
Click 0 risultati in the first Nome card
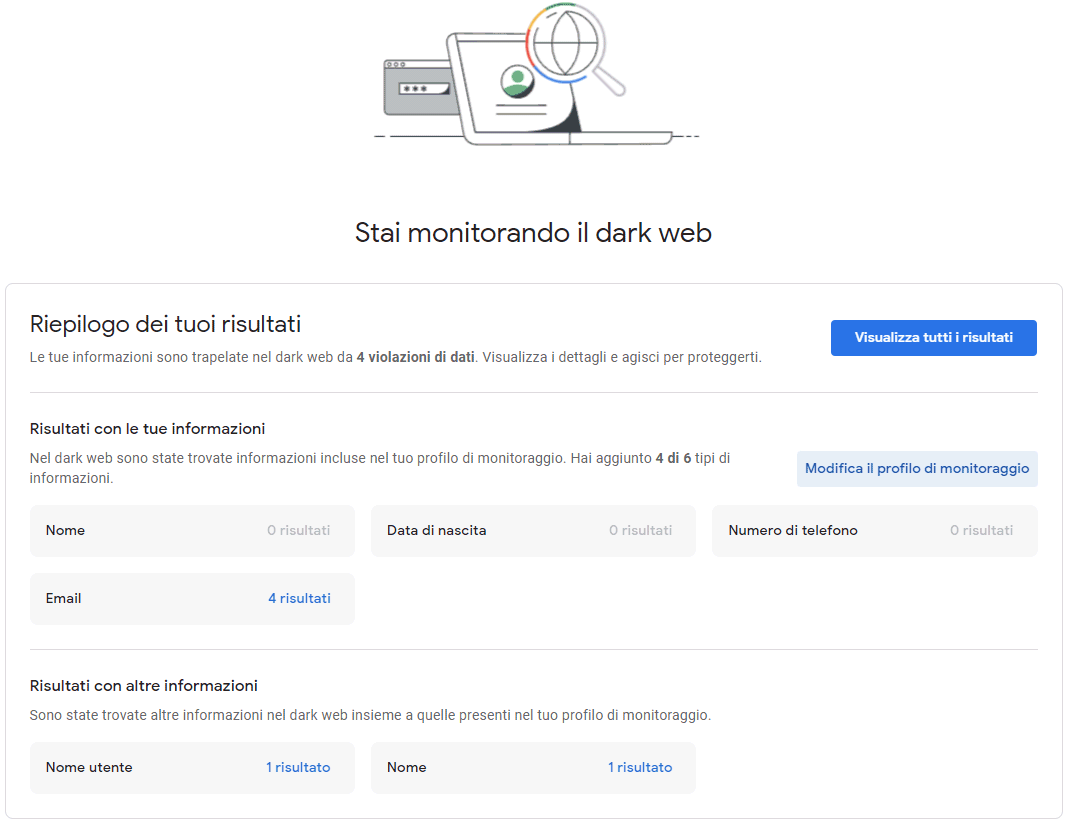pyautogui.click(x=298, y=531)
